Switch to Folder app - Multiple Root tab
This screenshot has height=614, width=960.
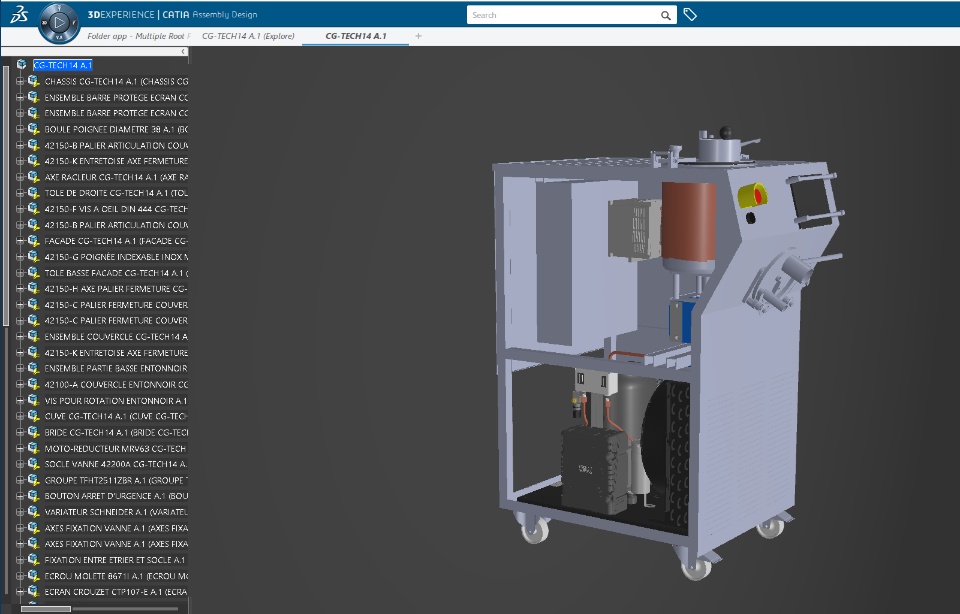(138, 36)
